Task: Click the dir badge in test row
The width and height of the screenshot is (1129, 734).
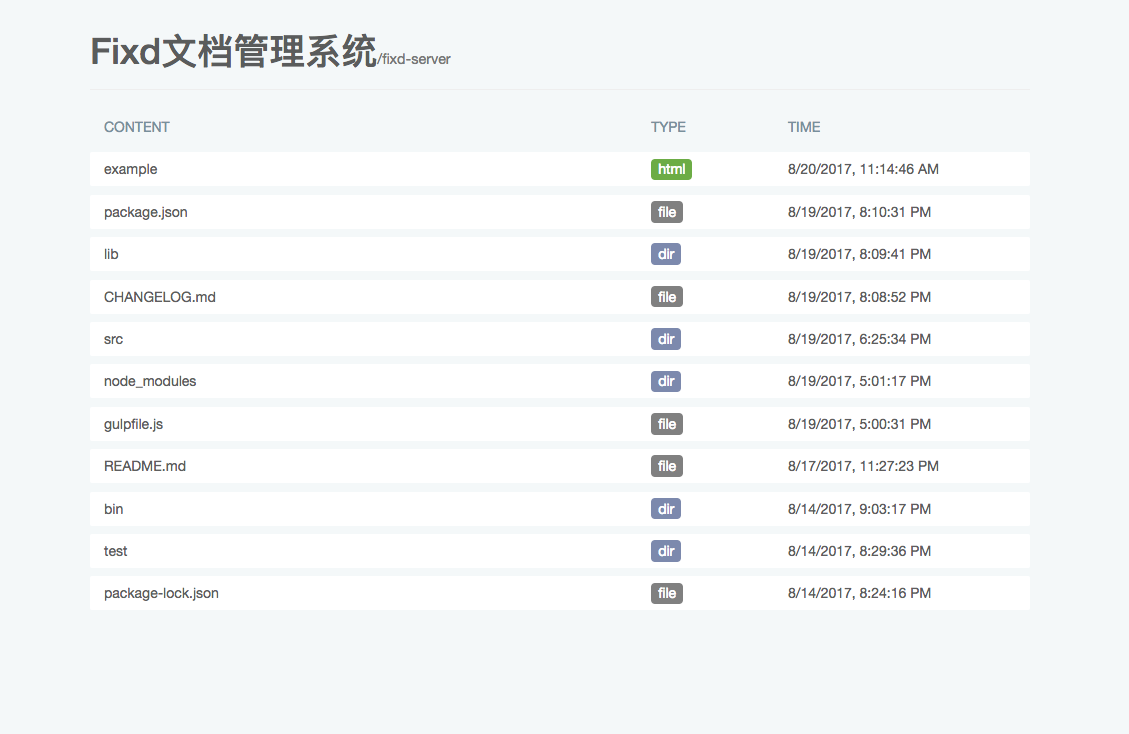Action: 666,551
